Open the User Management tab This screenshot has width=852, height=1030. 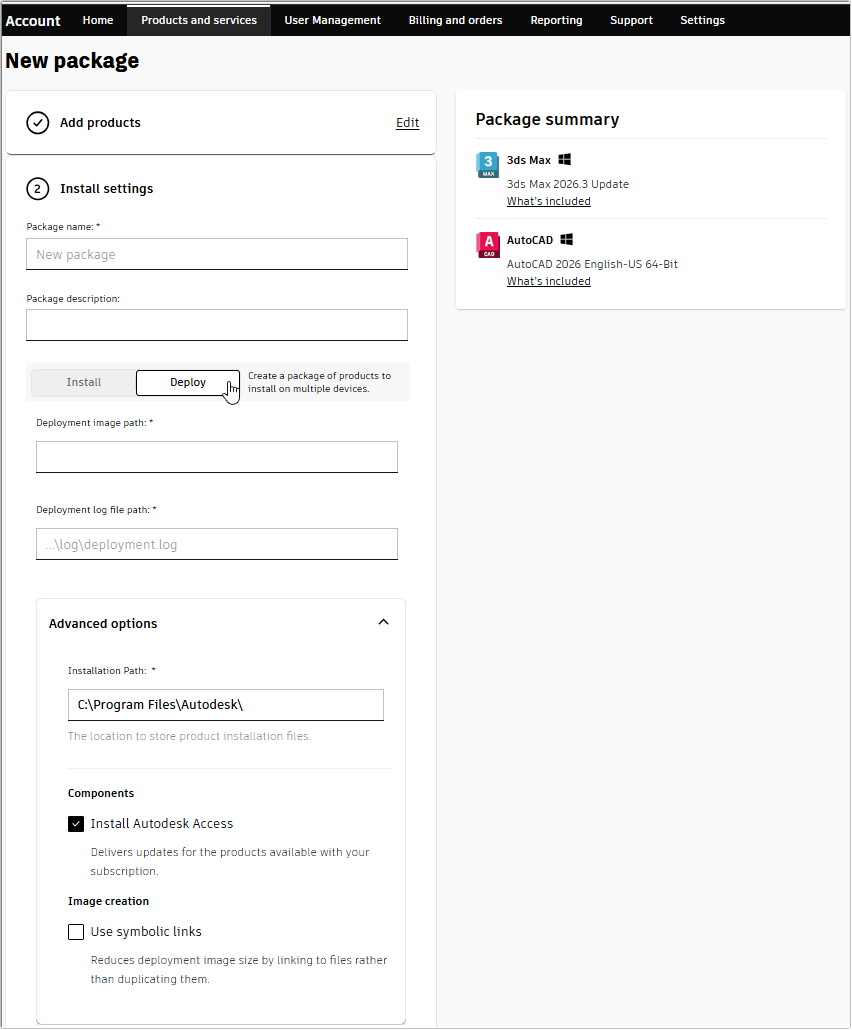tap(332, 20)
